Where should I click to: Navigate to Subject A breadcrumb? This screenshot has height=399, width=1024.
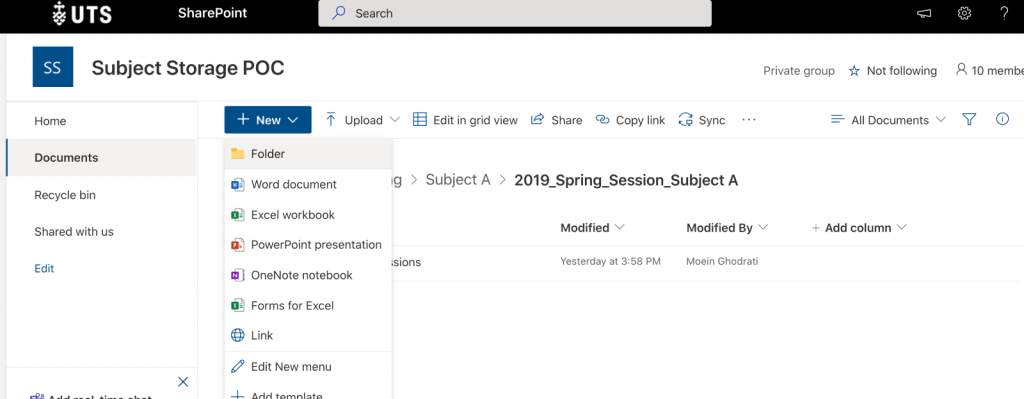coord(458,180)
